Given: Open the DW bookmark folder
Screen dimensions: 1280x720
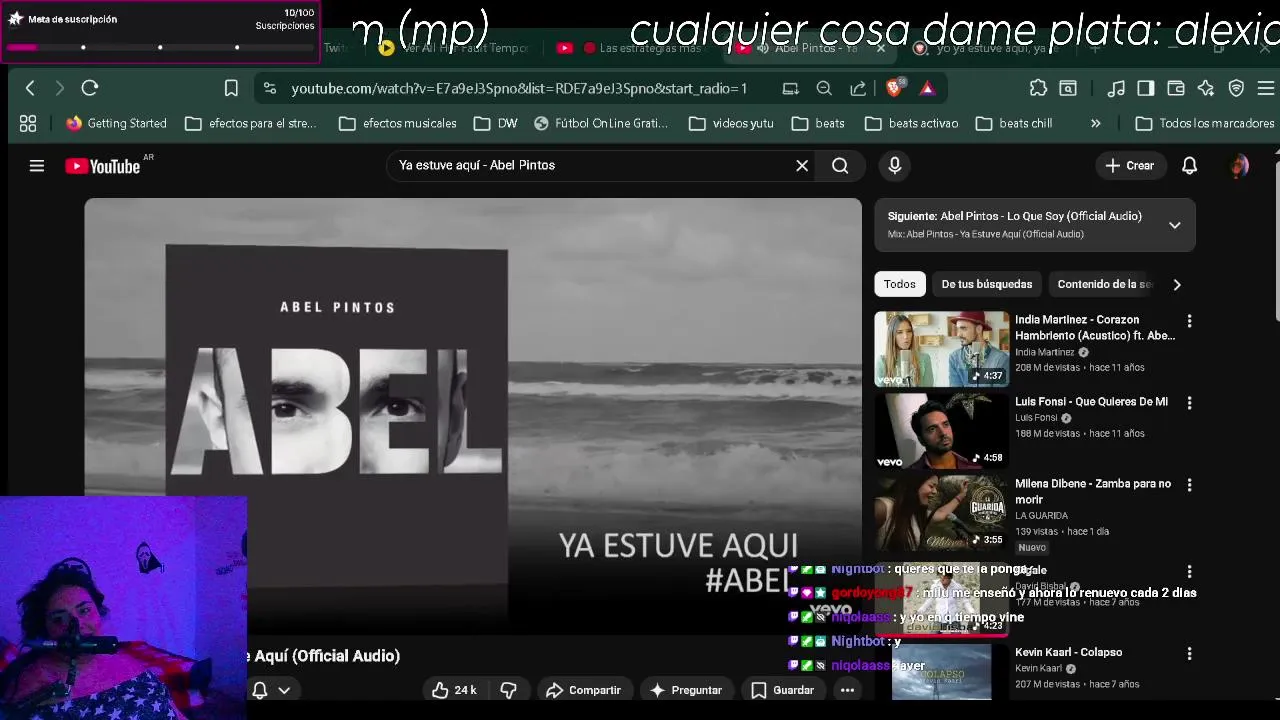Looking at the screenshot, I should pyautogui.click(x=496, y=123).
